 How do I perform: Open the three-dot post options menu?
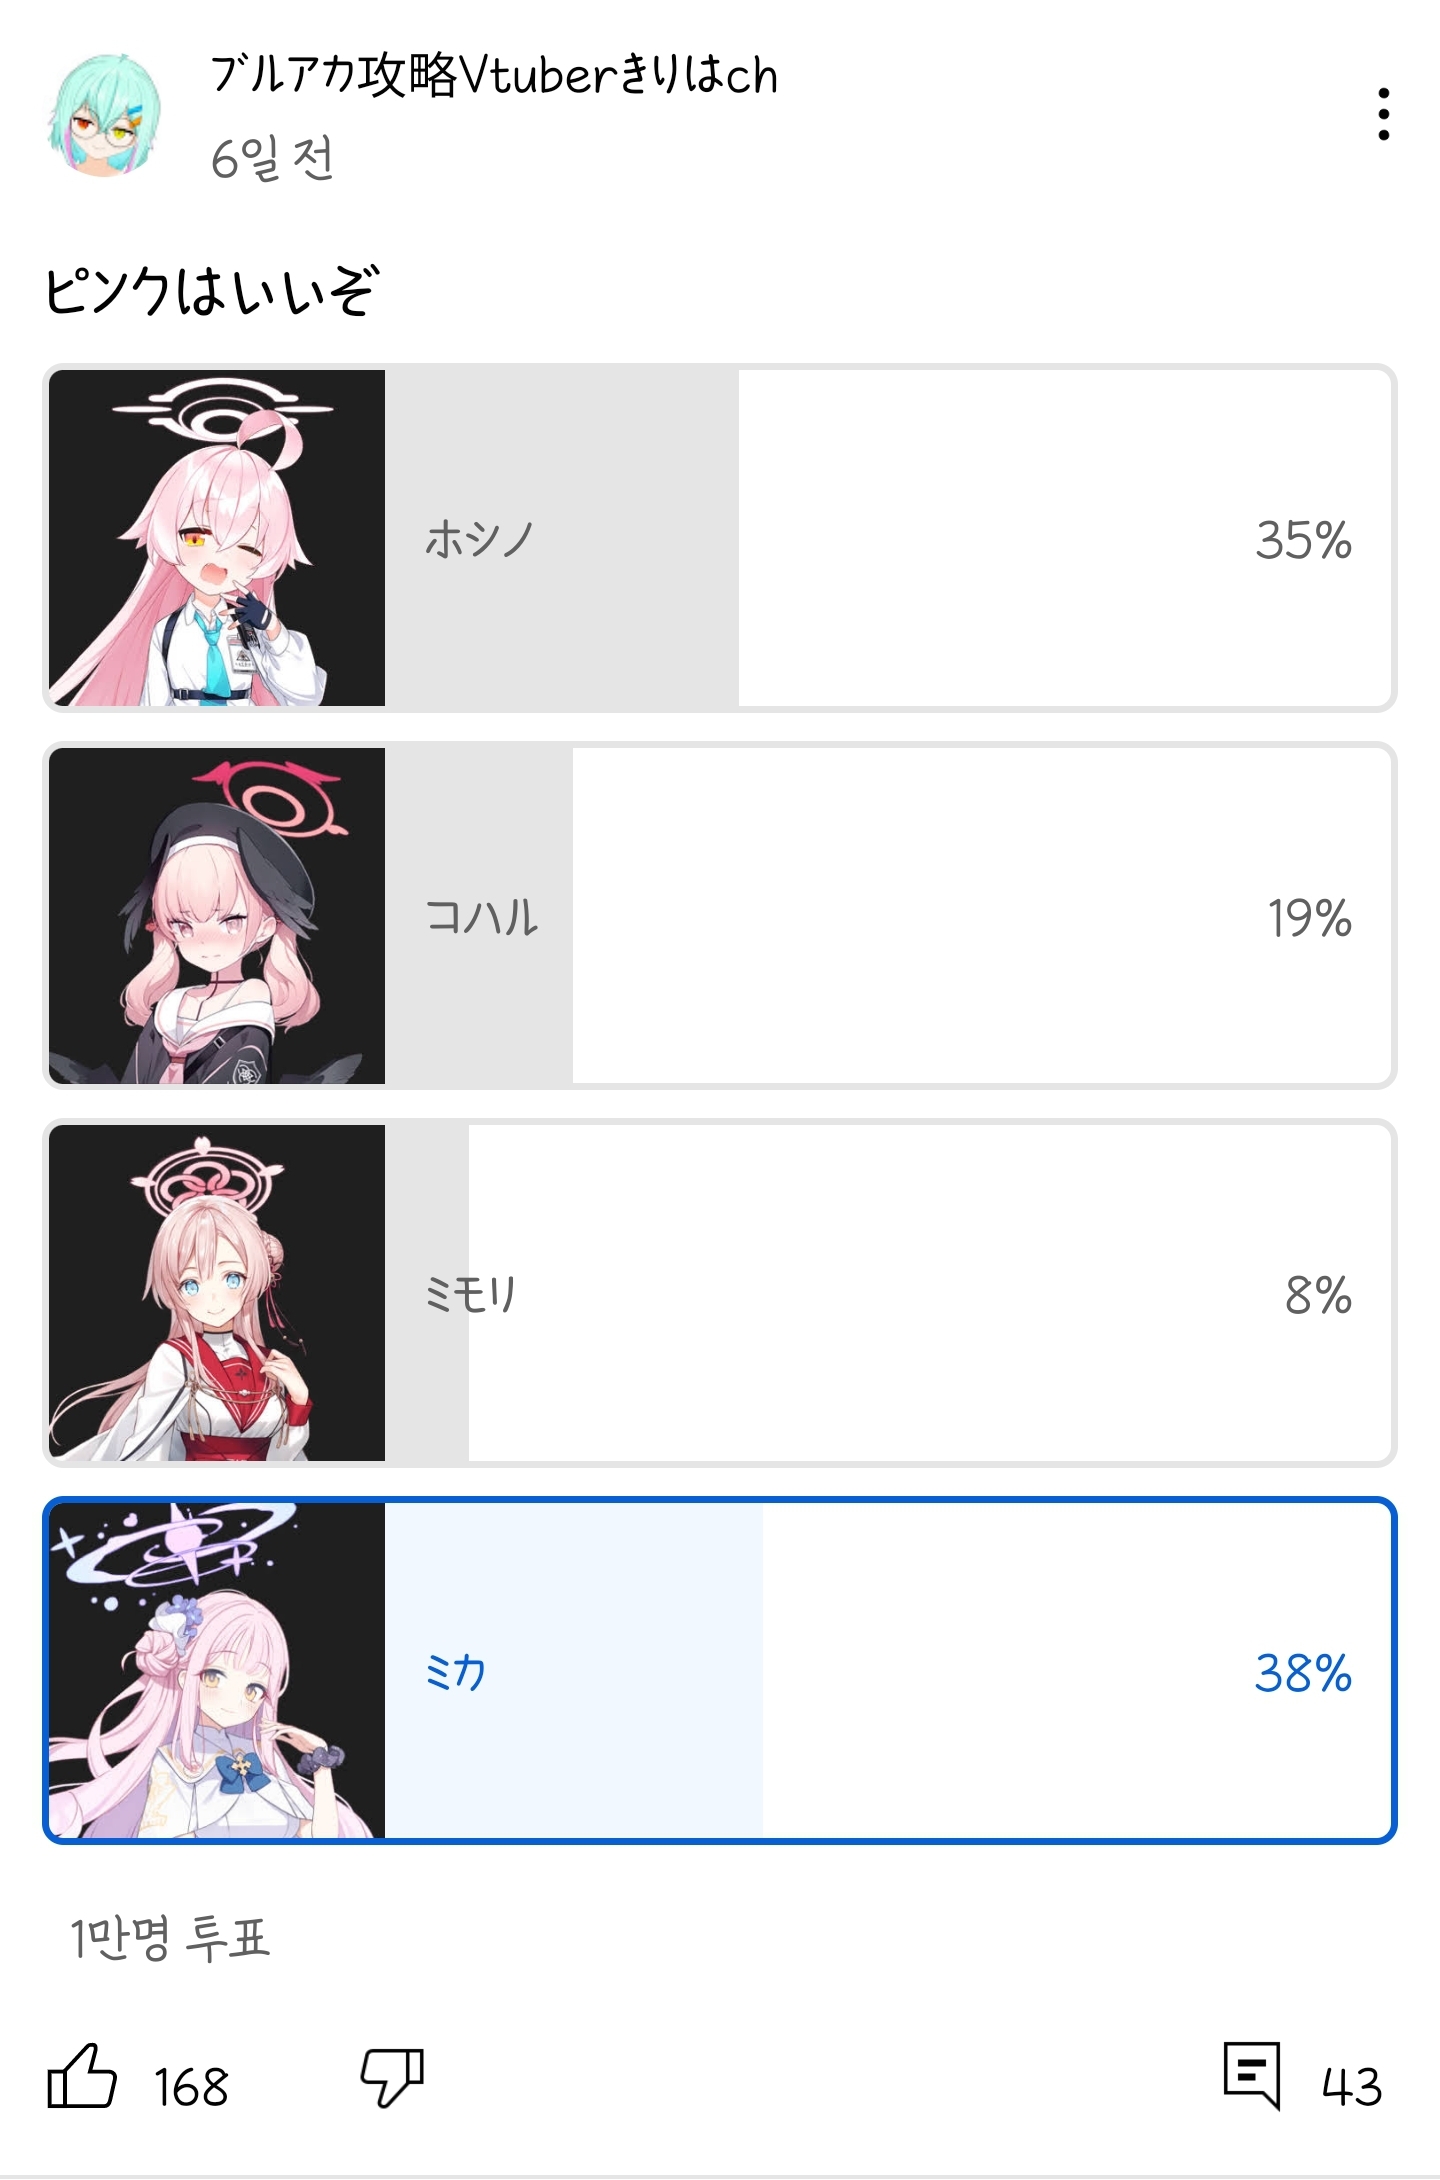pyautogui.click(x=1383, y=114)
